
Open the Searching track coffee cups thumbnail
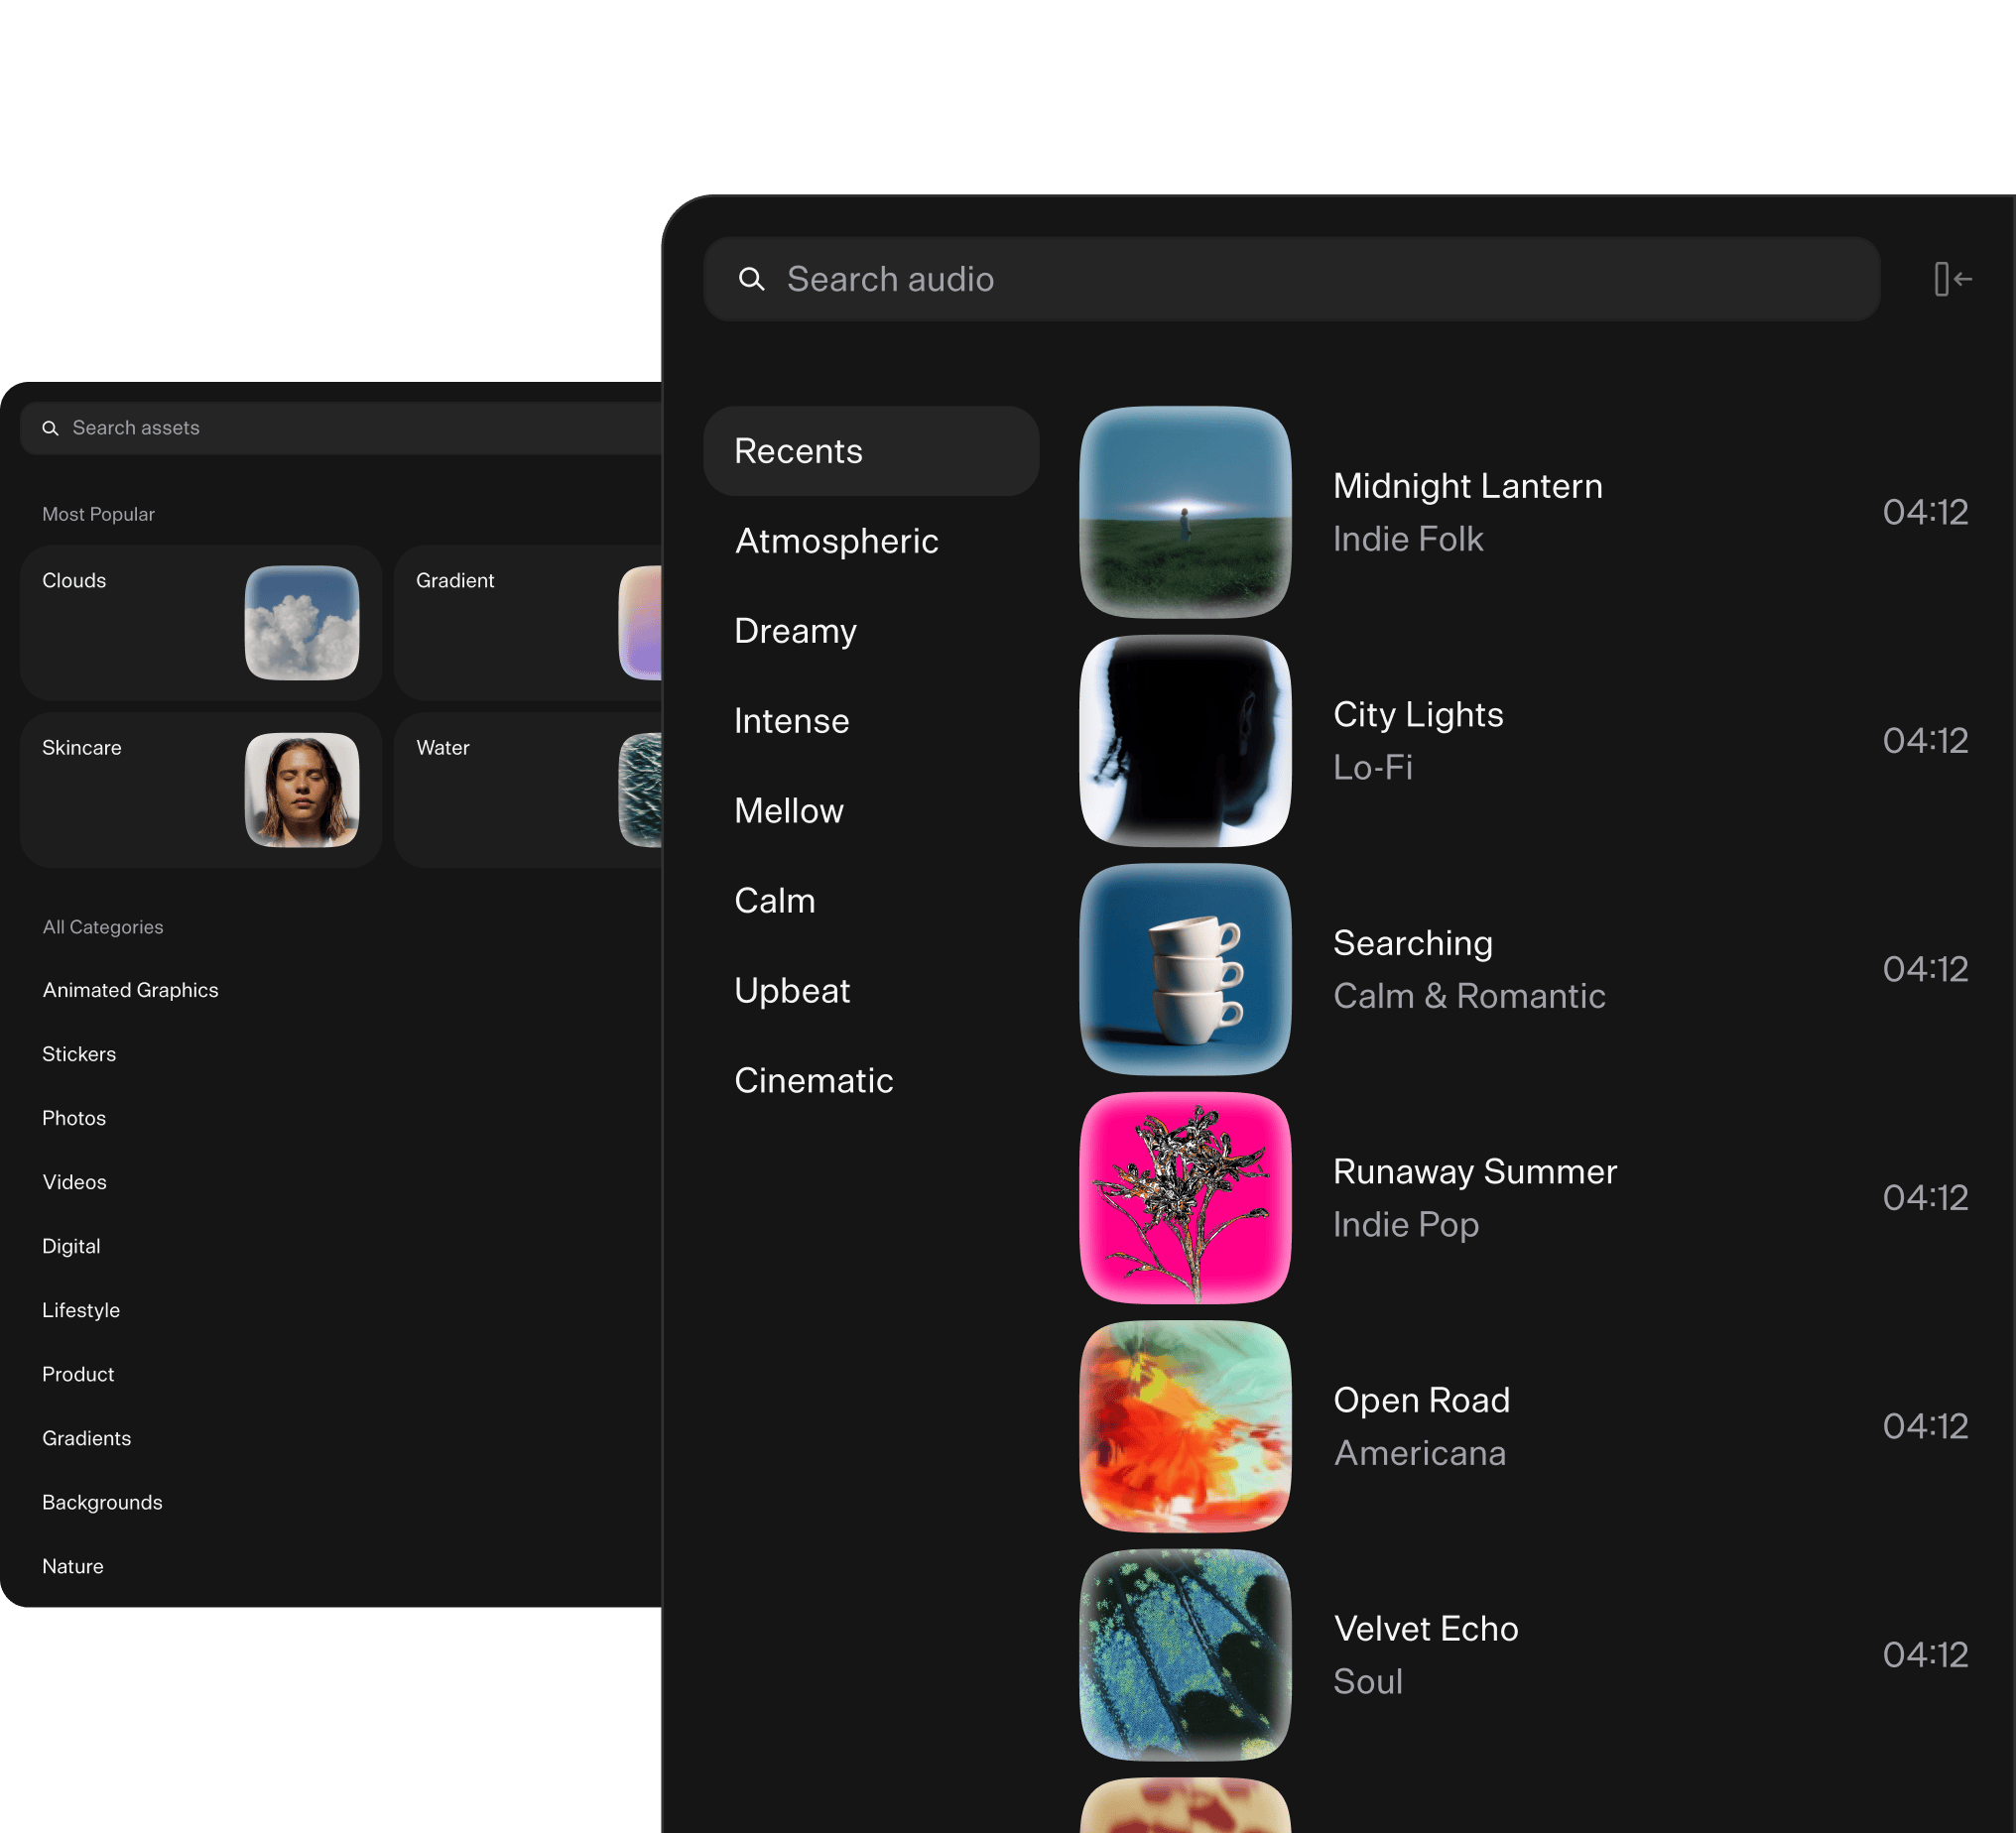(1185, 969)
